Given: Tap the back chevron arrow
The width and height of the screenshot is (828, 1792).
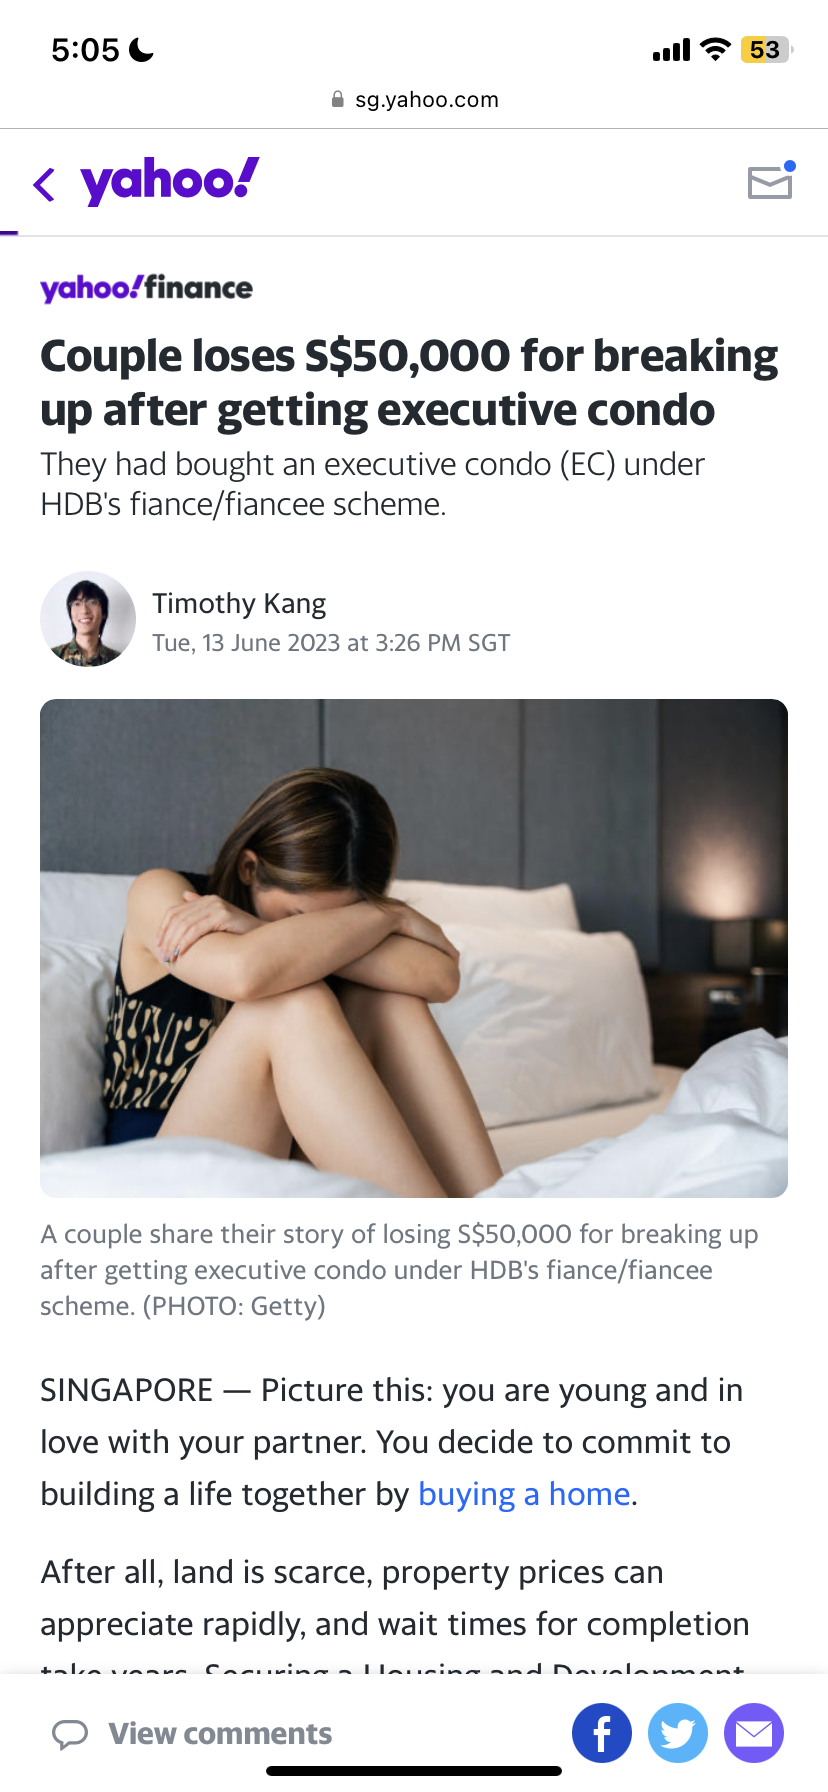Looking at the screenshot, I should coord(44,184).
